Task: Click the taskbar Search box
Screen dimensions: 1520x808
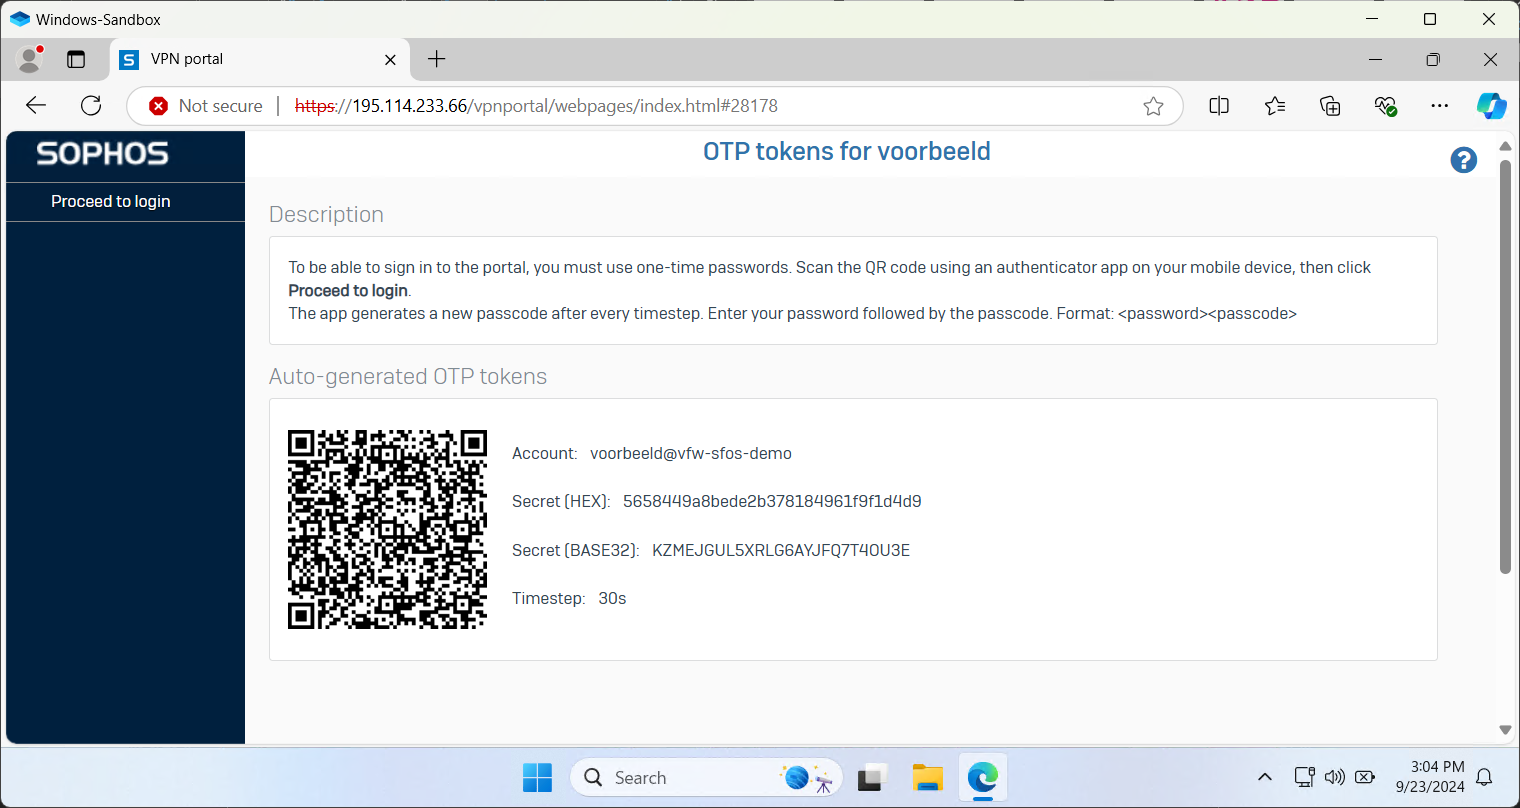Action: pyautogui.click(x=706, y=777)
